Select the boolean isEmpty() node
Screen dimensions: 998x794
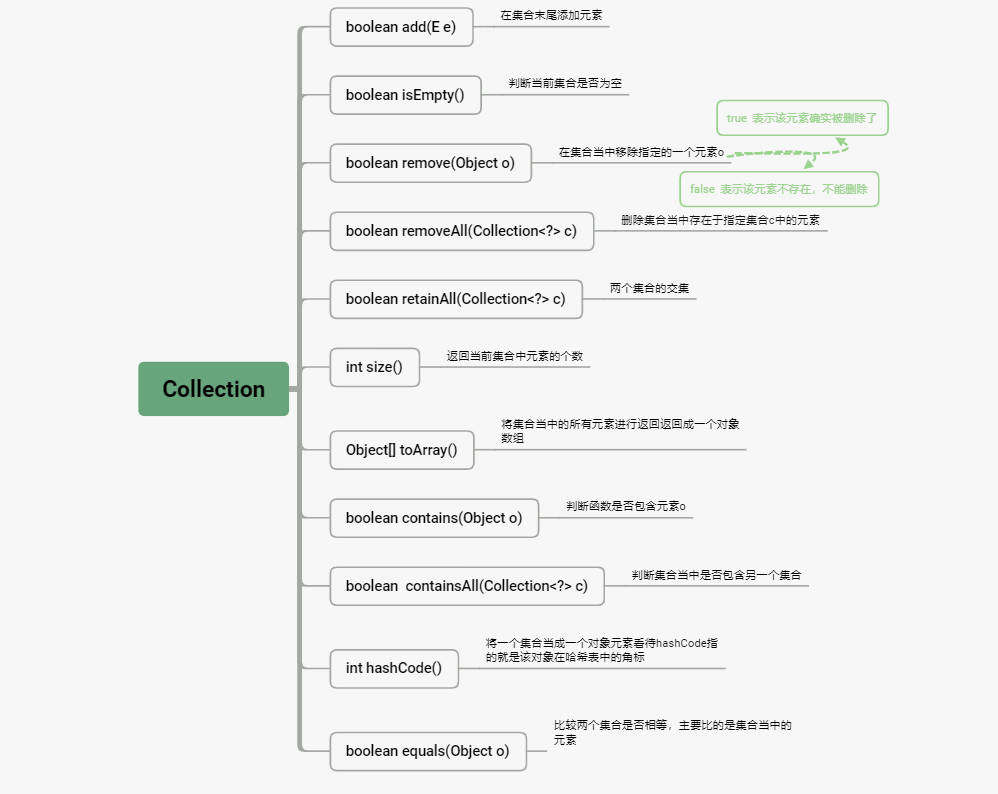click(405, 95)
